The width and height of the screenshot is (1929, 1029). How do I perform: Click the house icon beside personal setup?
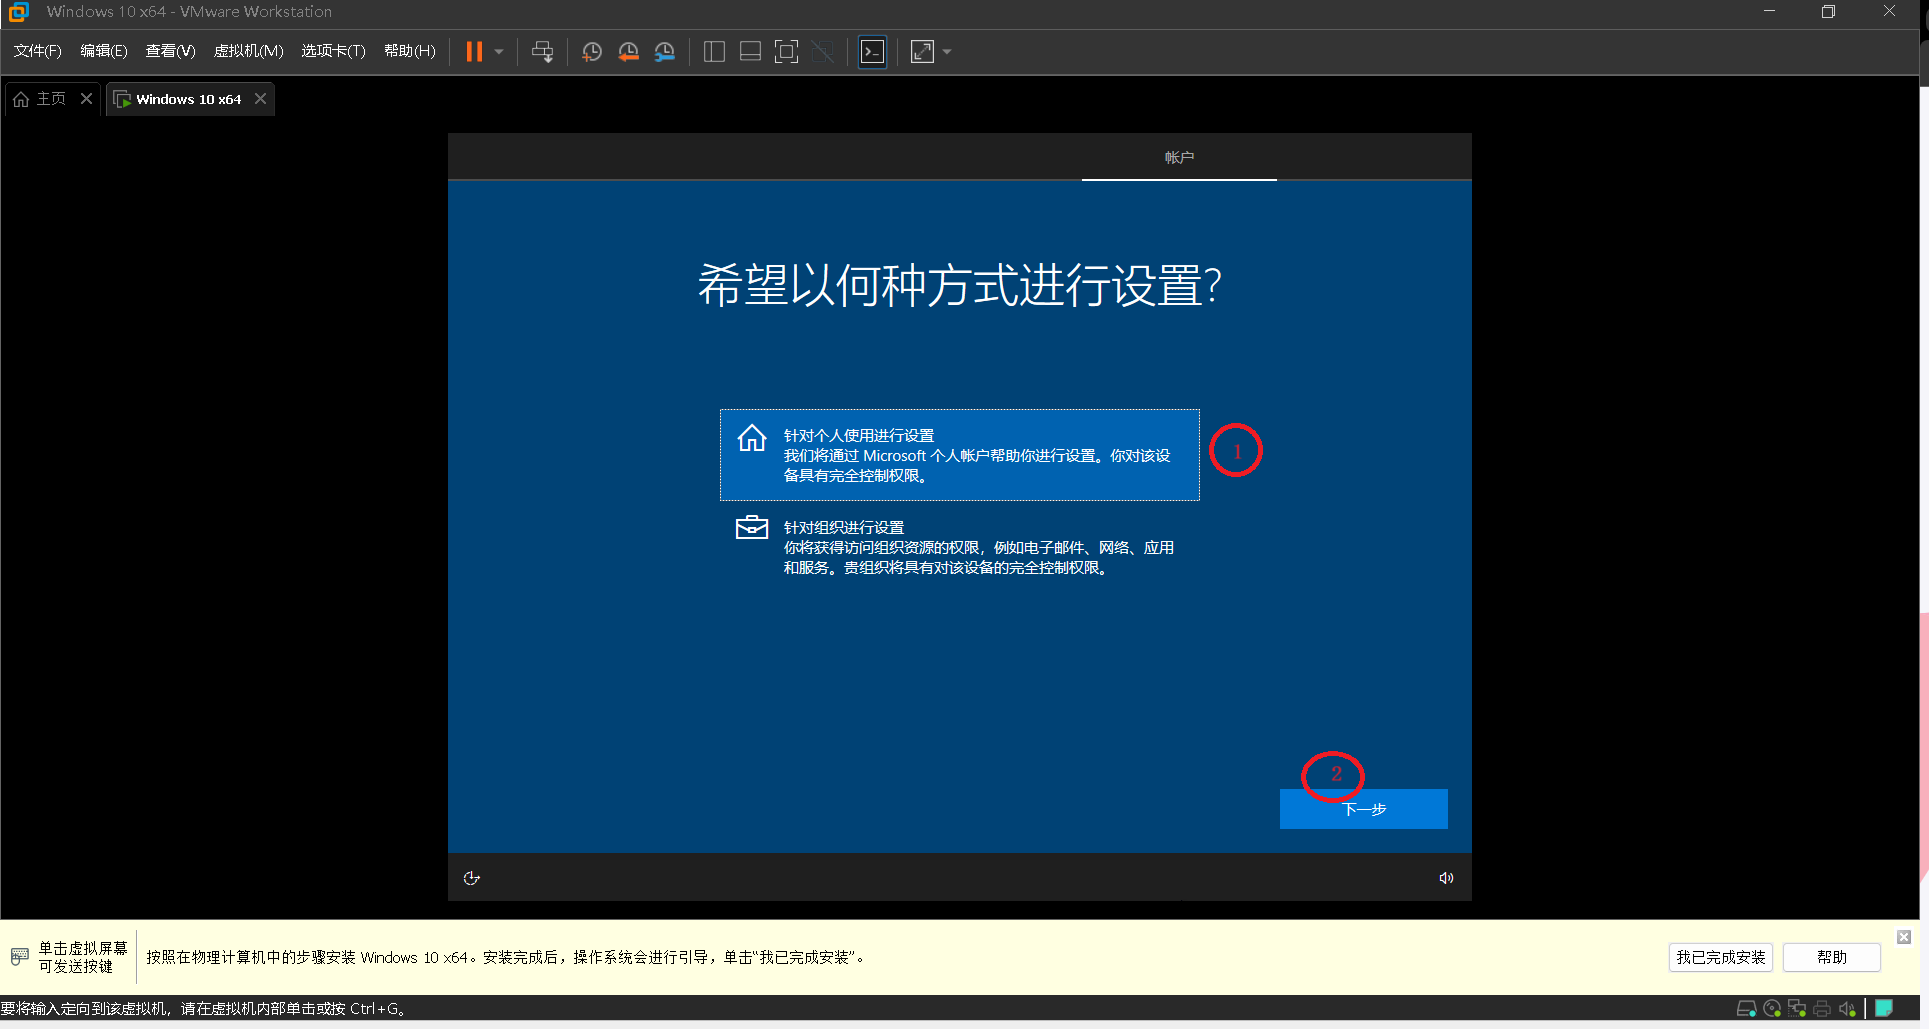(752, 438)
